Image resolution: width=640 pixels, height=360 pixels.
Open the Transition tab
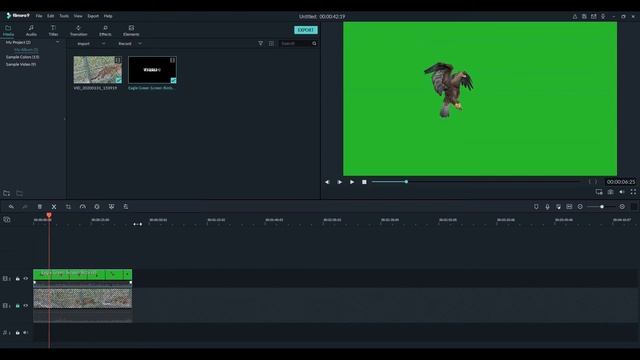(78, 31)
